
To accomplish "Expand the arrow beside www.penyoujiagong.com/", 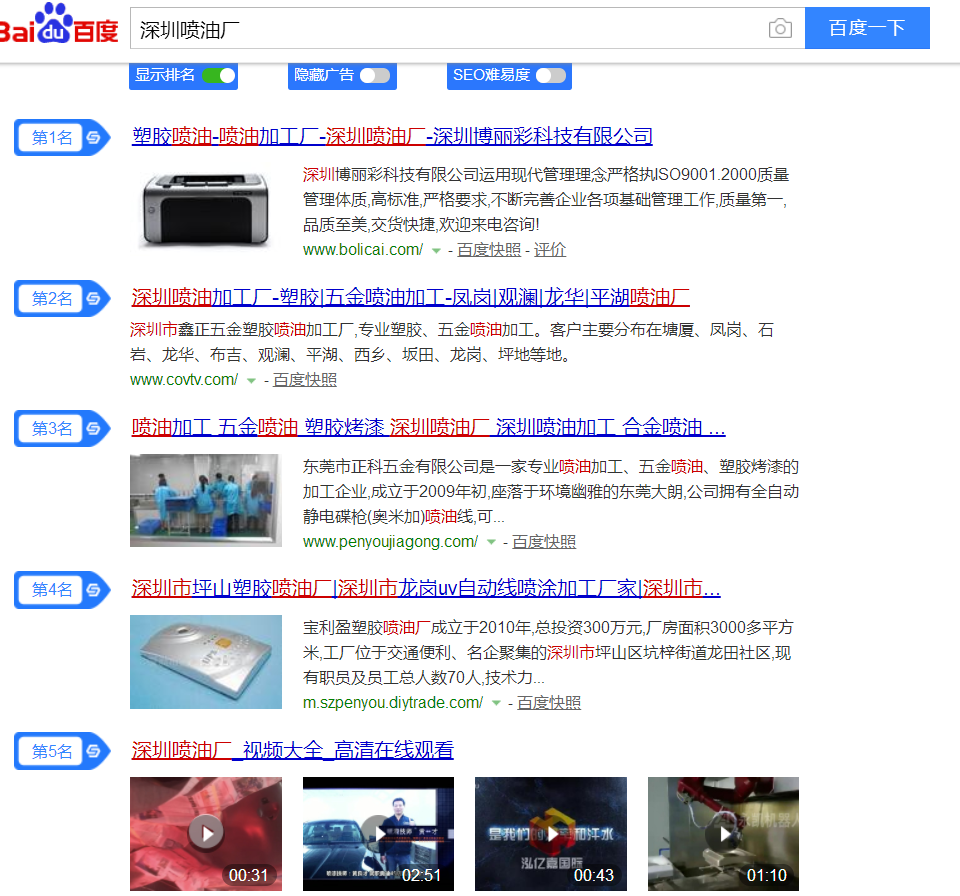I will (491, 542).
